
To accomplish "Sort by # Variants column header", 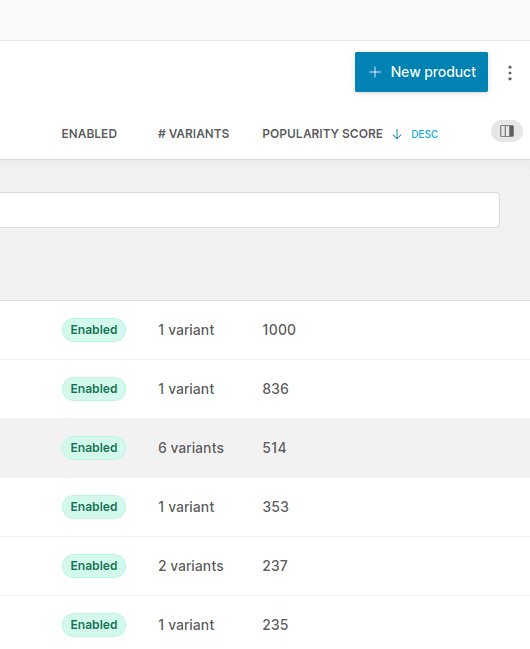I will [x=193, y=134].
